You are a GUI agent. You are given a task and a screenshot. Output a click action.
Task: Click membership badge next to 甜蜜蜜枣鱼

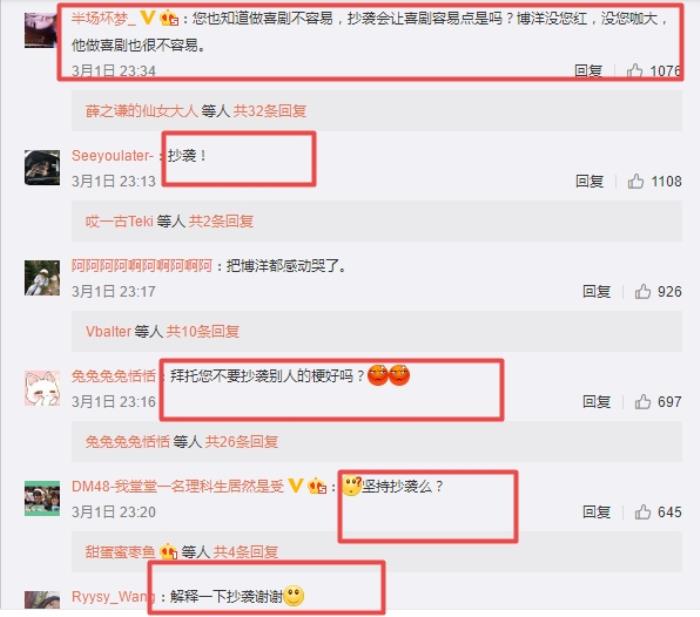[169, 552]
